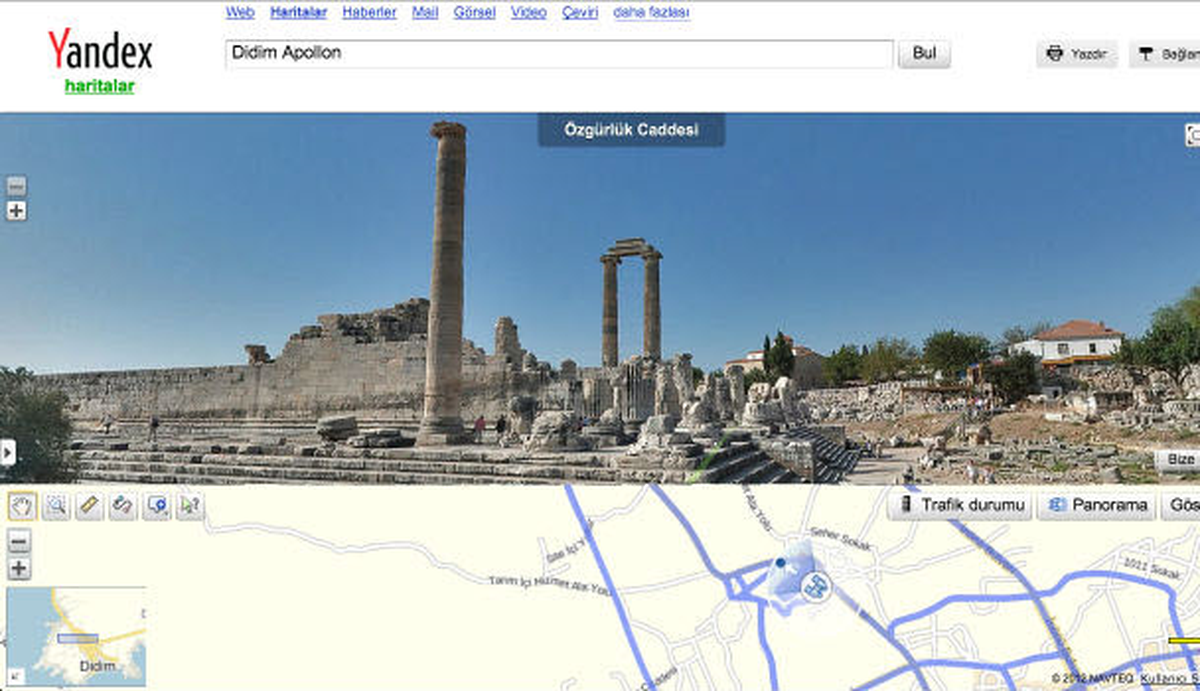Viewport: 1200px width, 691px height.
Task: Toggle the Panorama layer button
Action: [x=1097, y=505]
